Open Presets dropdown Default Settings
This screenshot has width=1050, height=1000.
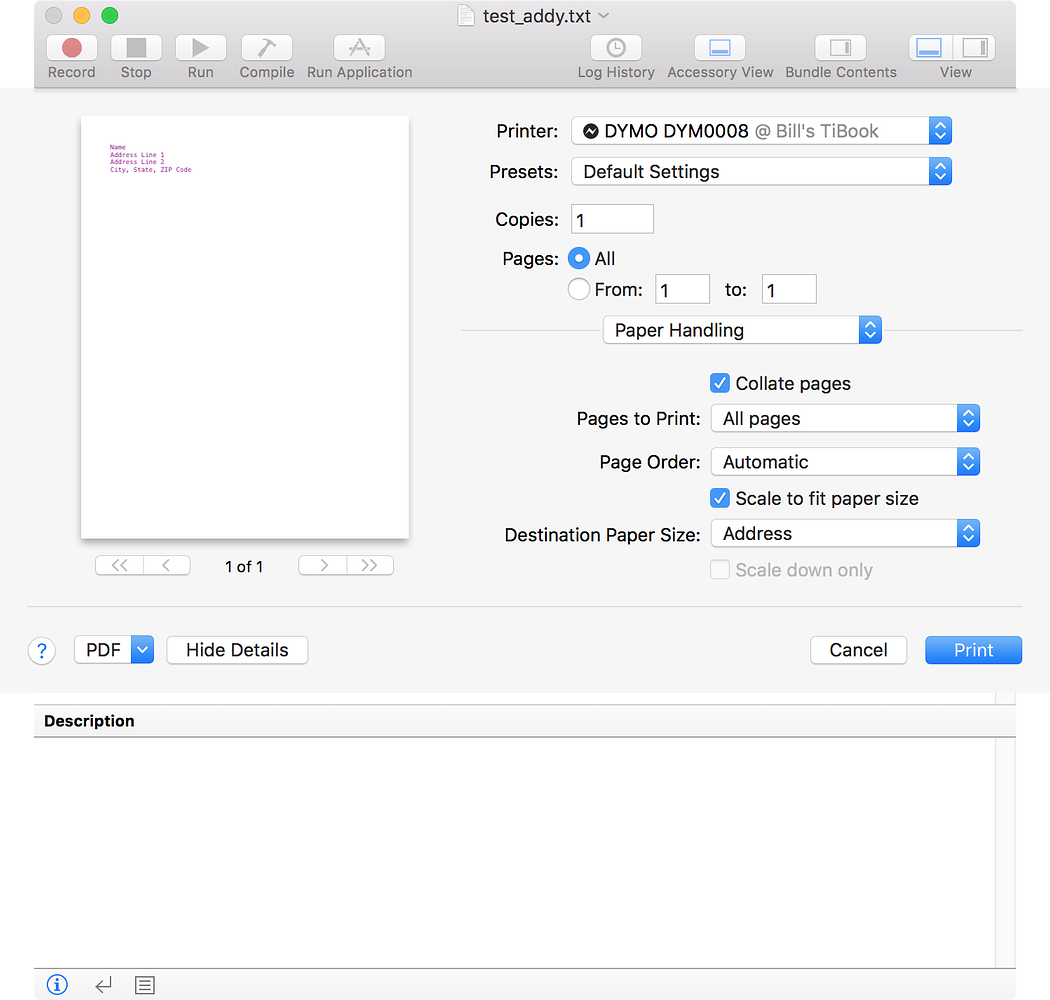point(761,171)
